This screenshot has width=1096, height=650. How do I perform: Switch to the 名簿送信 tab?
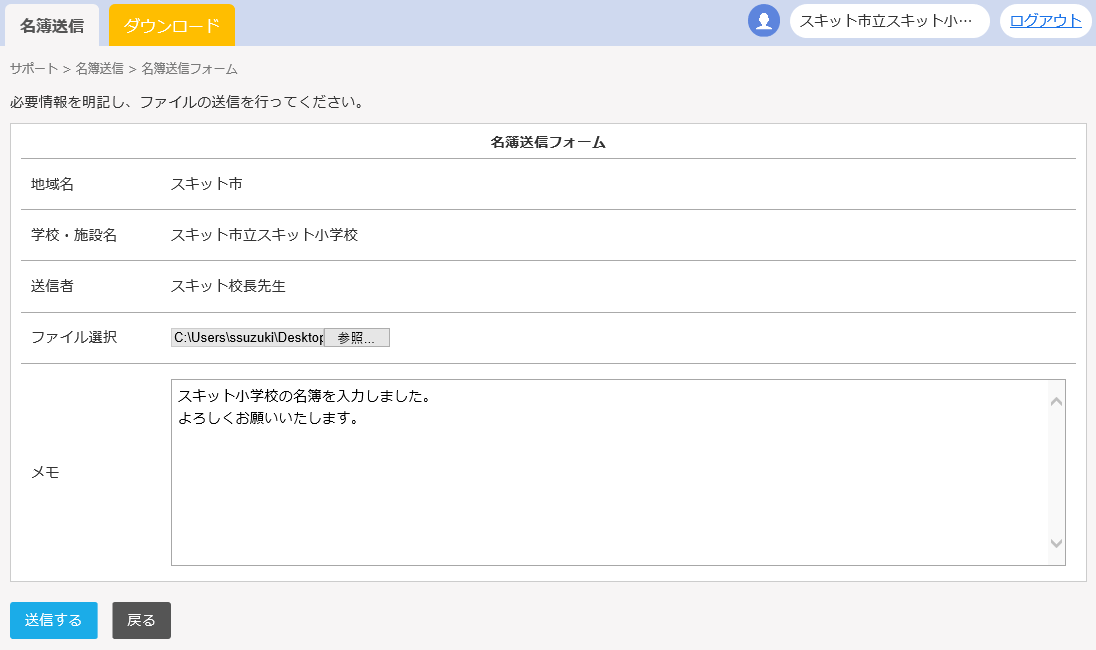click(52, 26)
